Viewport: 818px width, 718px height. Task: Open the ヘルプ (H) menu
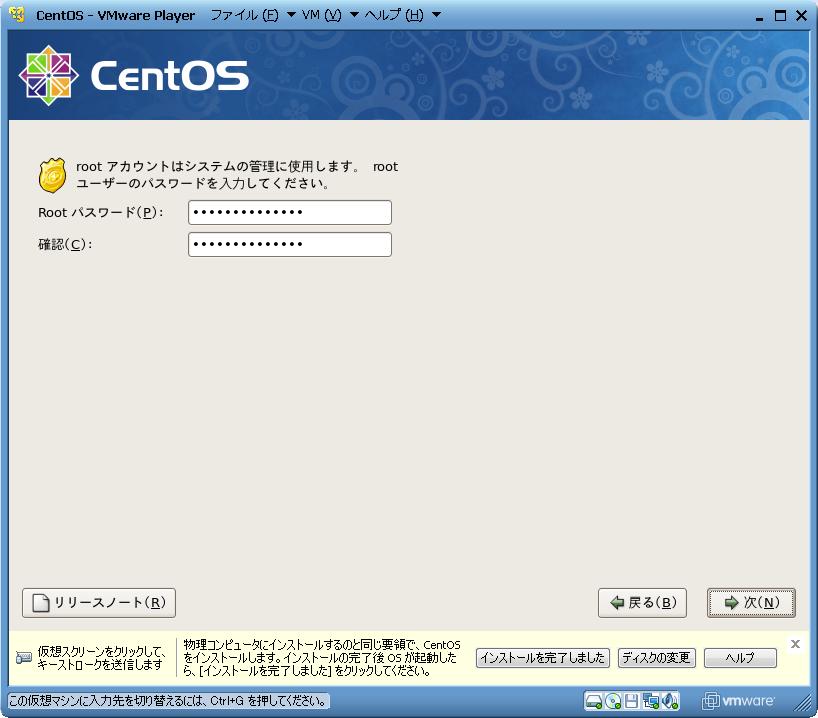pos(394,15)
